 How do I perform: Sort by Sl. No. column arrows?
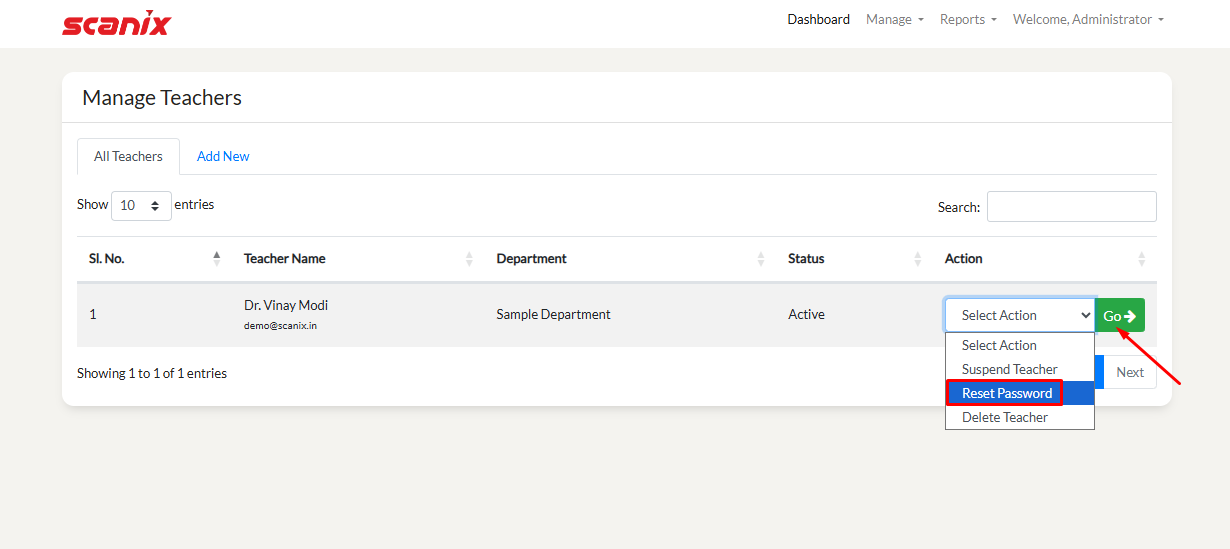pos(217,258)
